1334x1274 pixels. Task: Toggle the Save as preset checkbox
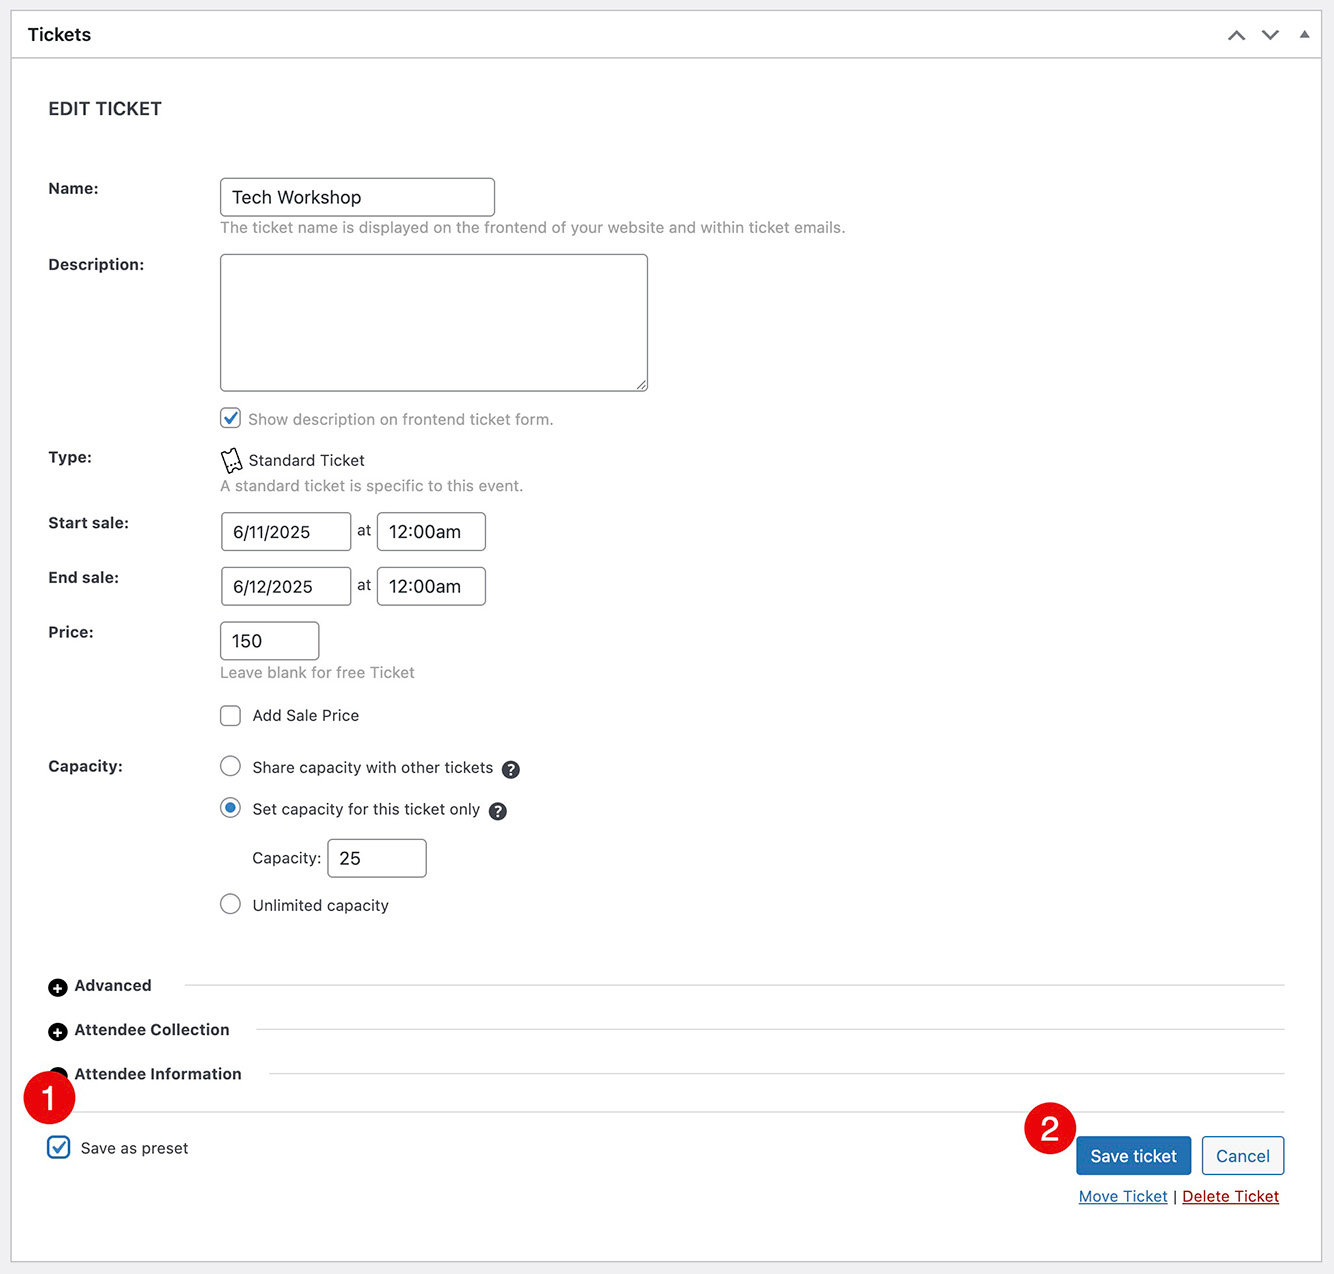click(59, 1147)
